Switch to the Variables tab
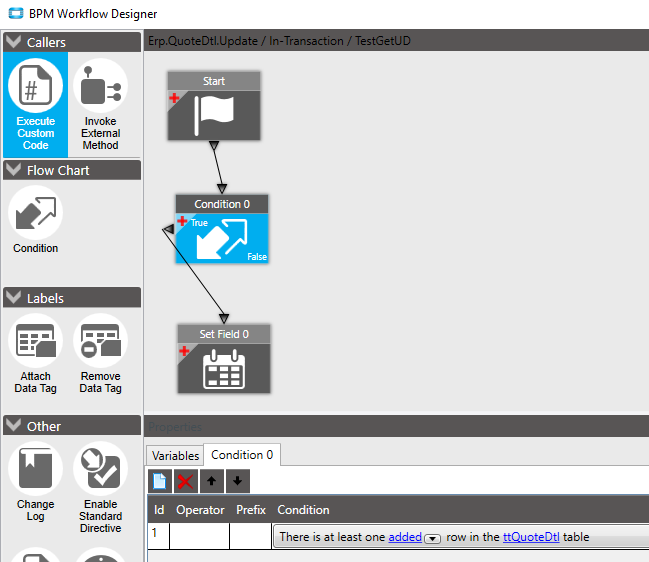649x562 pixels. [x=175, y=455]
